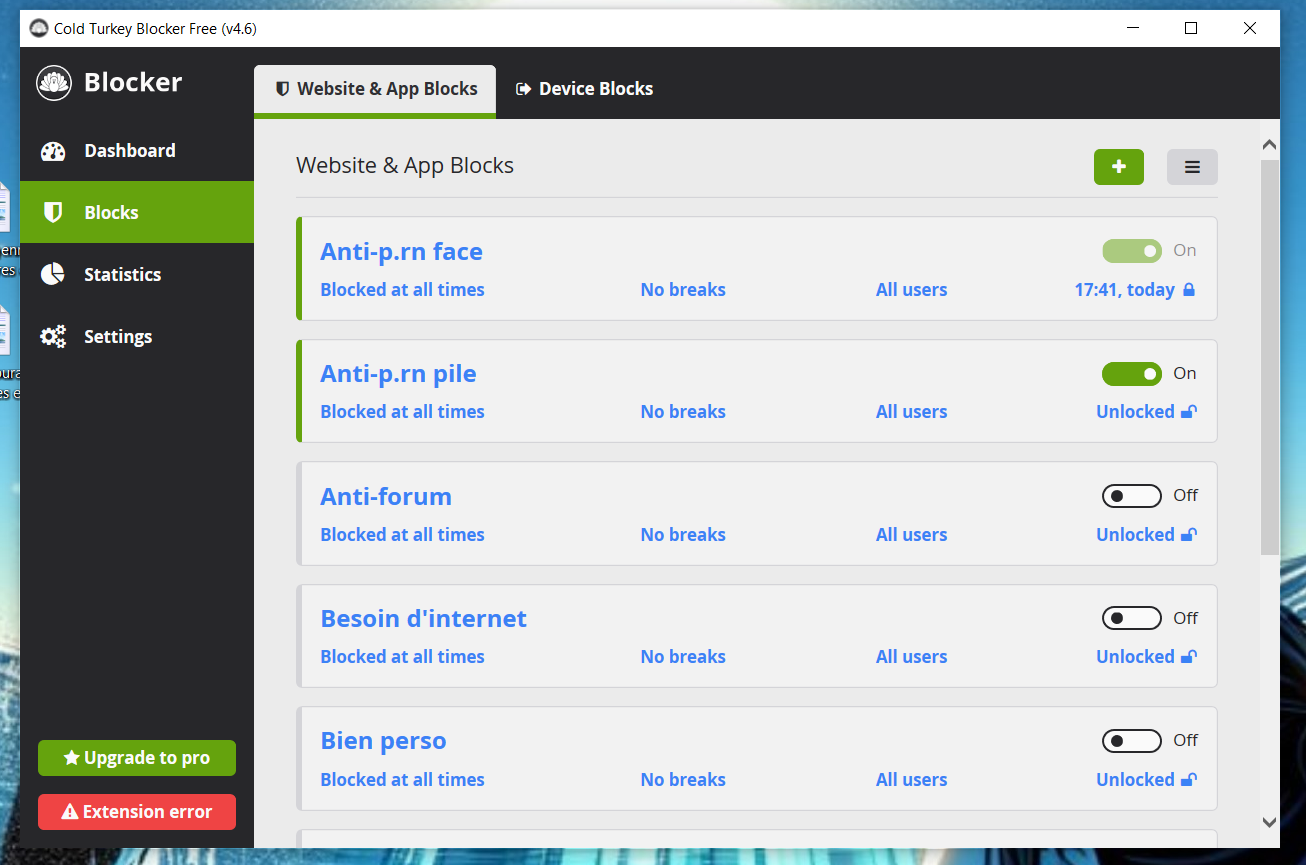Change 'All users' for Anti-forum
Image resolution: width=1306 pixels, height=865 pixels.
pos(911,535)
